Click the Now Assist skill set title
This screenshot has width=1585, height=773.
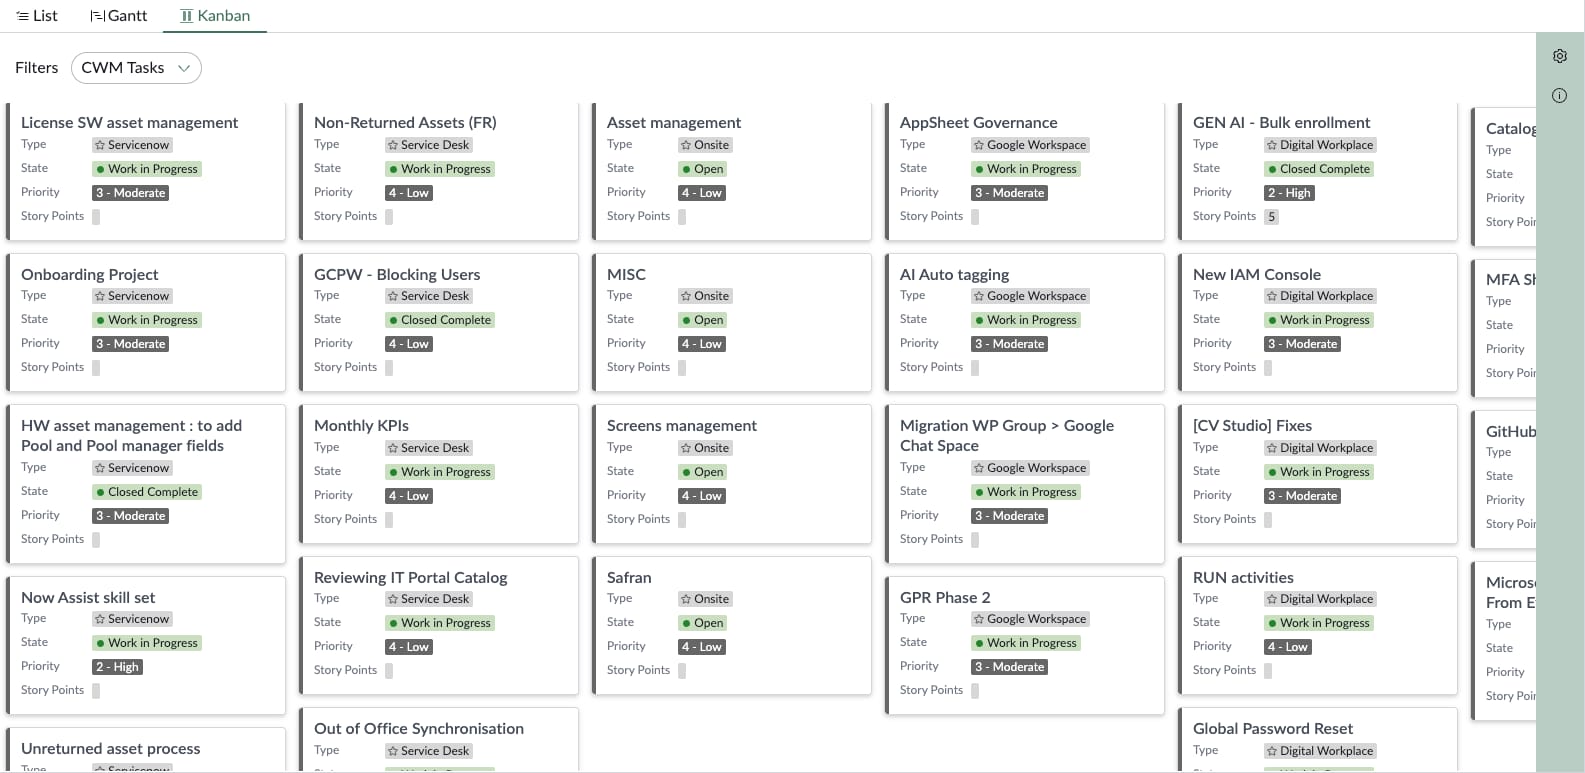pos(88,598)
